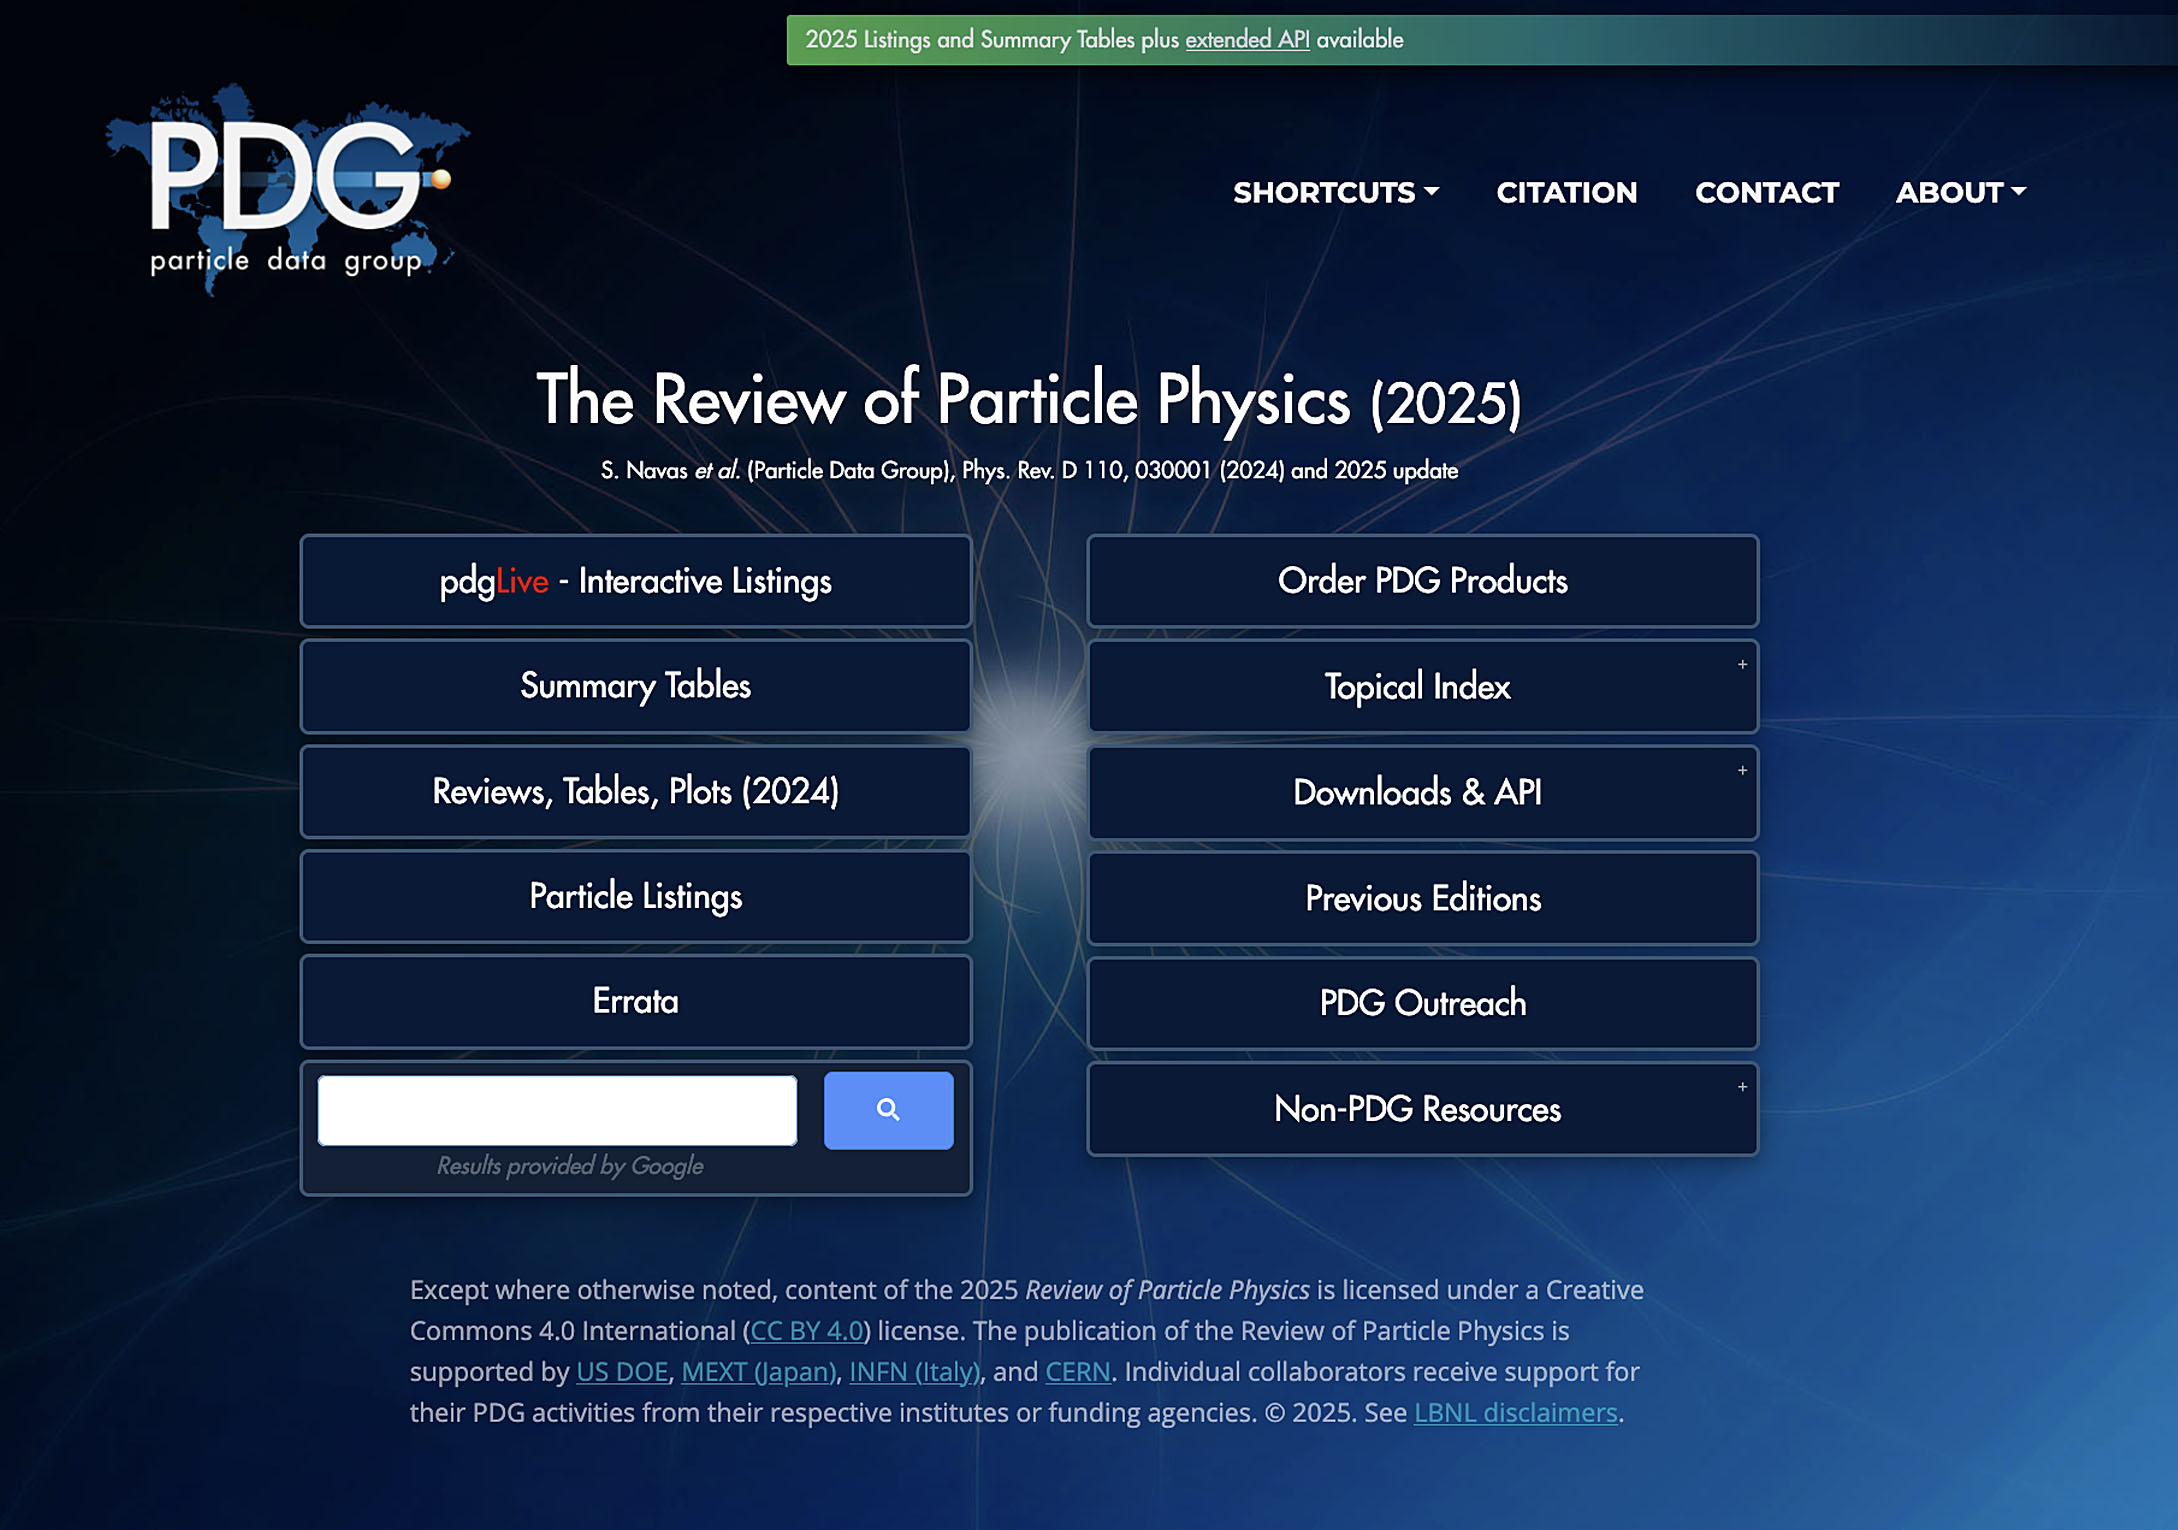2178x1530 pixels.
Task: Open Reviews, Tables, Plots (2024)
Action: [636, 791]
